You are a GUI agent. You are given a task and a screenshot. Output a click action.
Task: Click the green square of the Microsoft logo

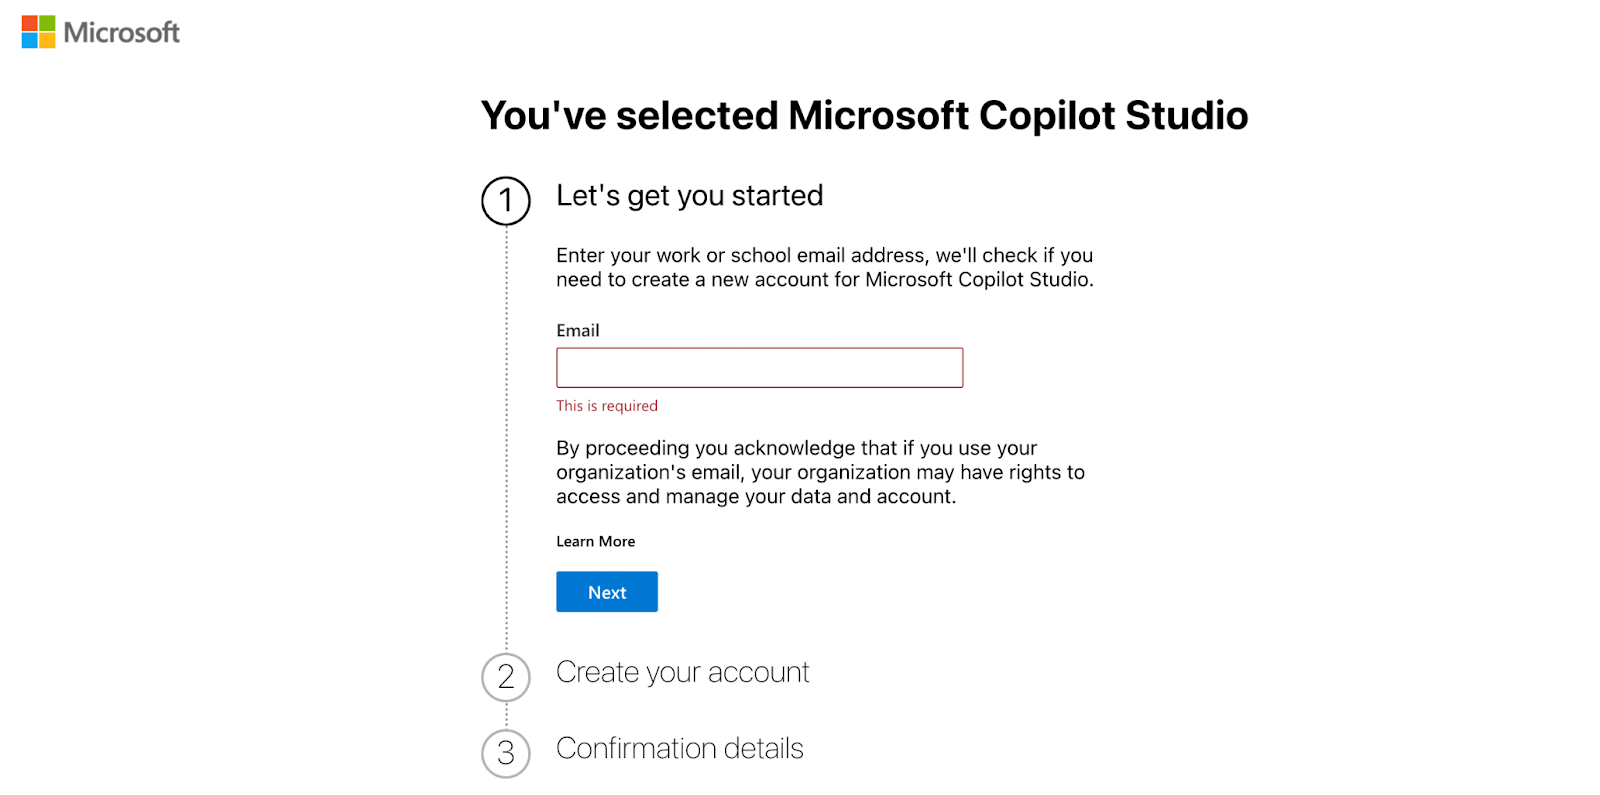coord(47,23)
